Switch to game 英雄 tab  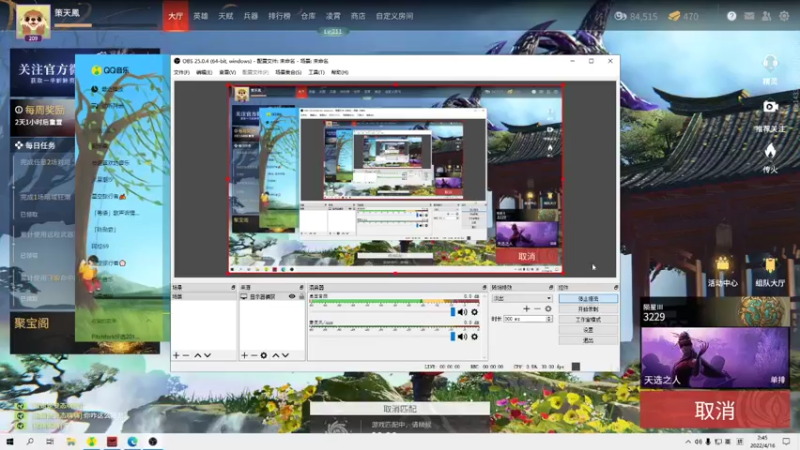point(201,16)
